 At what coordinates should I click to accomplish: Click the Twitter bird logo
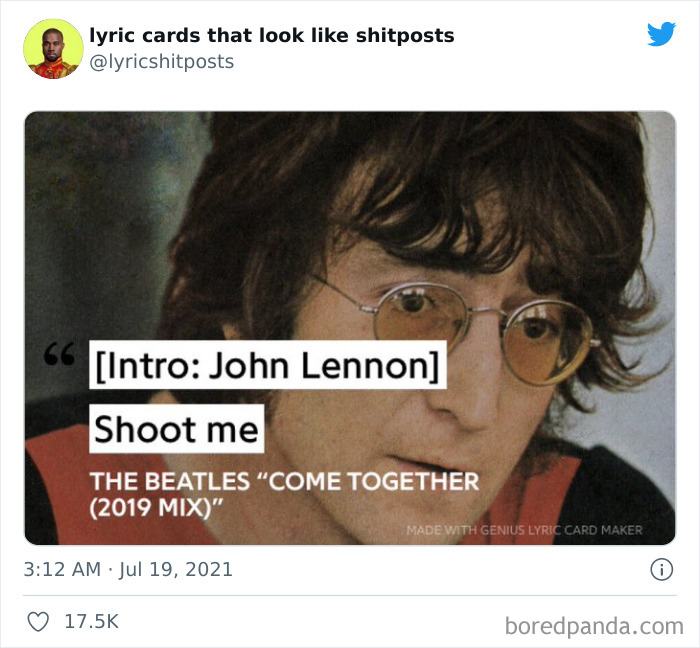pos(661,34)
